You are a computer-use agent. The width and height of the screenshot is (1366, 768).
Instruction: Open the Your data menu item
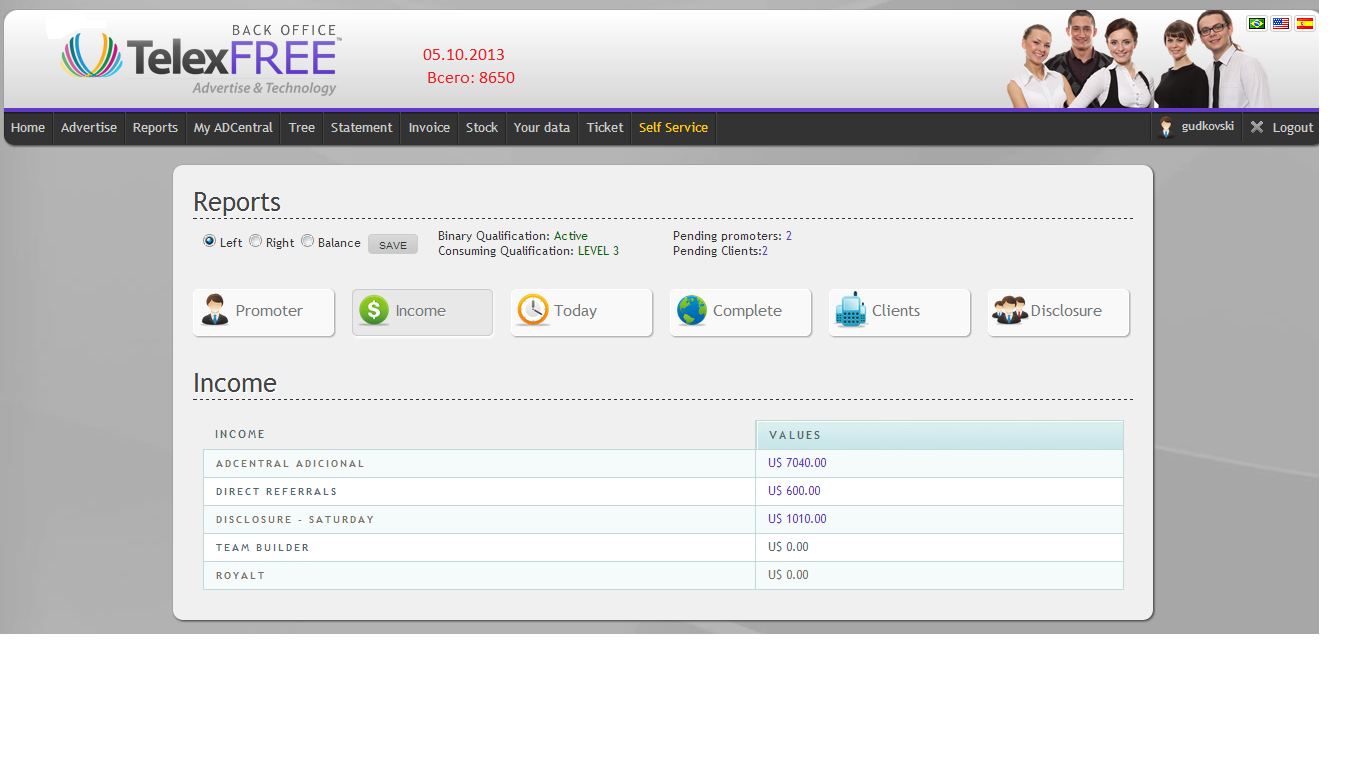pos(542,127)
